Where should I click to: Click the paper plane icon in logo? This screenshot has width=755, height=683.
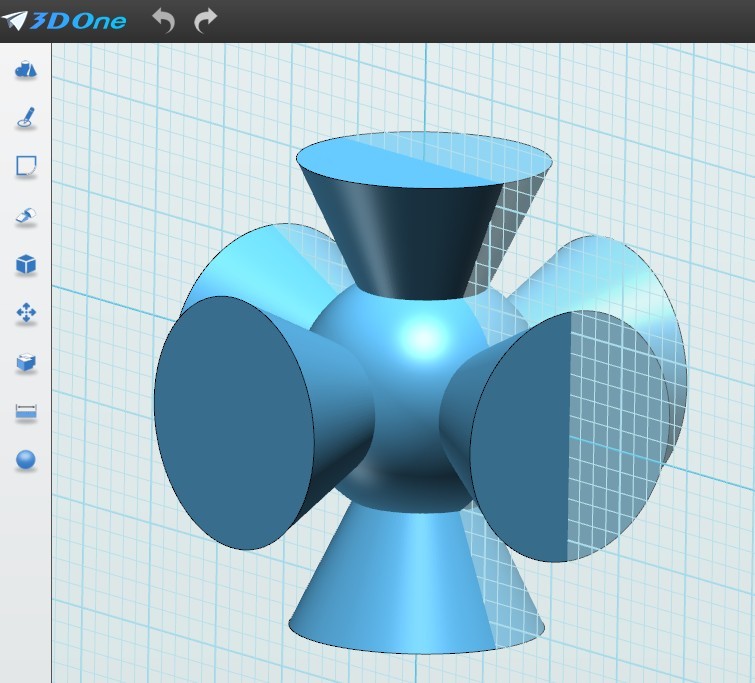[14, 20]
